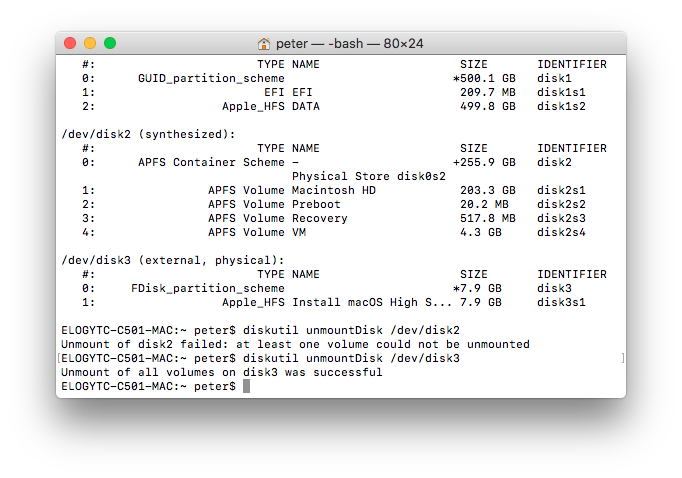Click identifier 'disk2s4'
The height and width of the screenshot is (478, 682).
point(561,232)
